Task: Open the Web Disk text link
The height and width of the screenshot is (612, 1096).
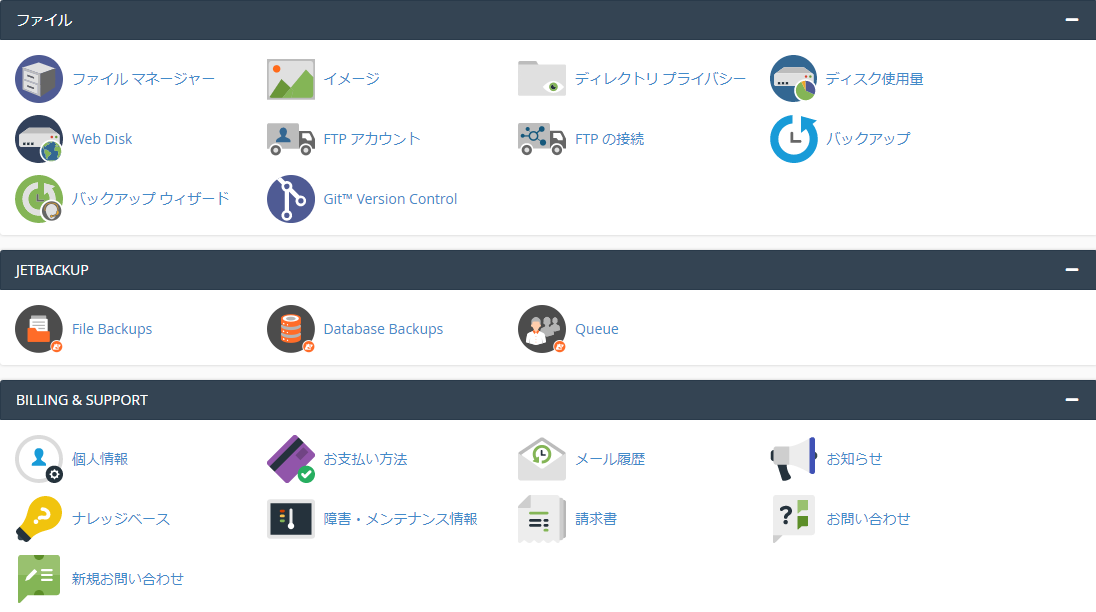Action: click(102, 139)
